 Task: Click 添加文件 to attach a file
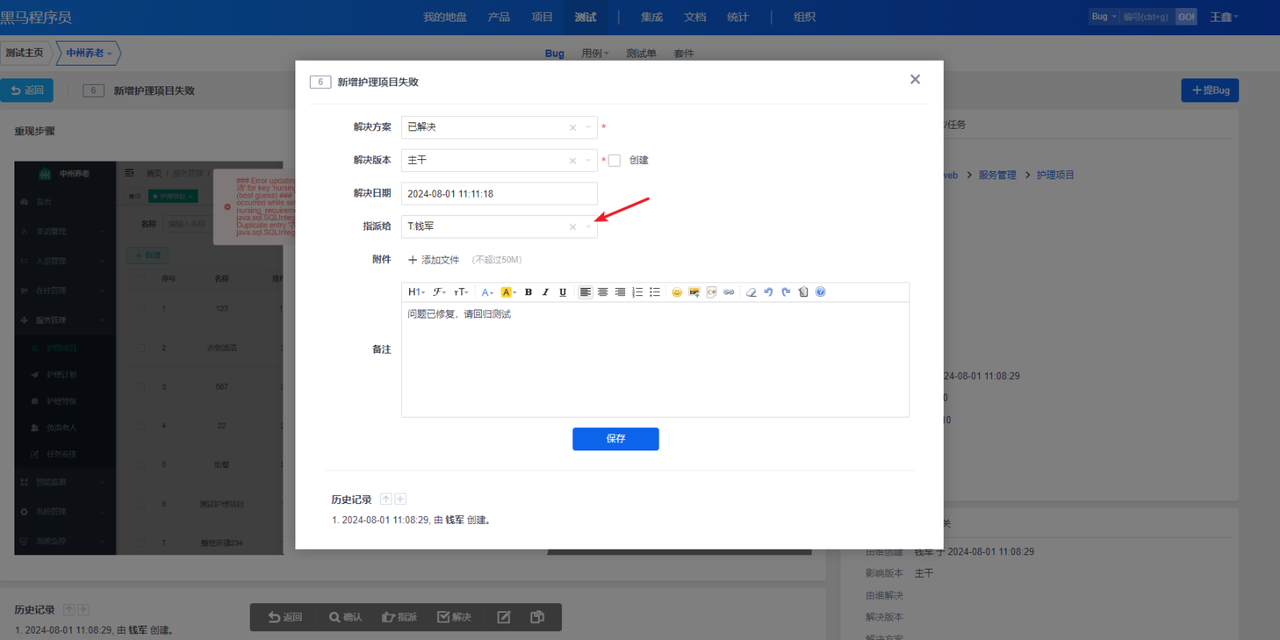[x=433, y=260]
